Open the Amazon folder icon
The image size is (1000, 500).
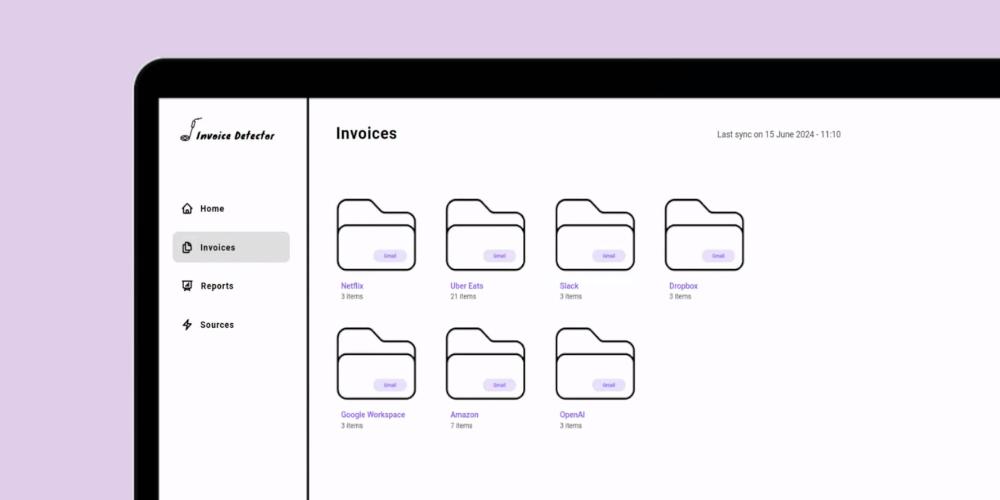485,364
